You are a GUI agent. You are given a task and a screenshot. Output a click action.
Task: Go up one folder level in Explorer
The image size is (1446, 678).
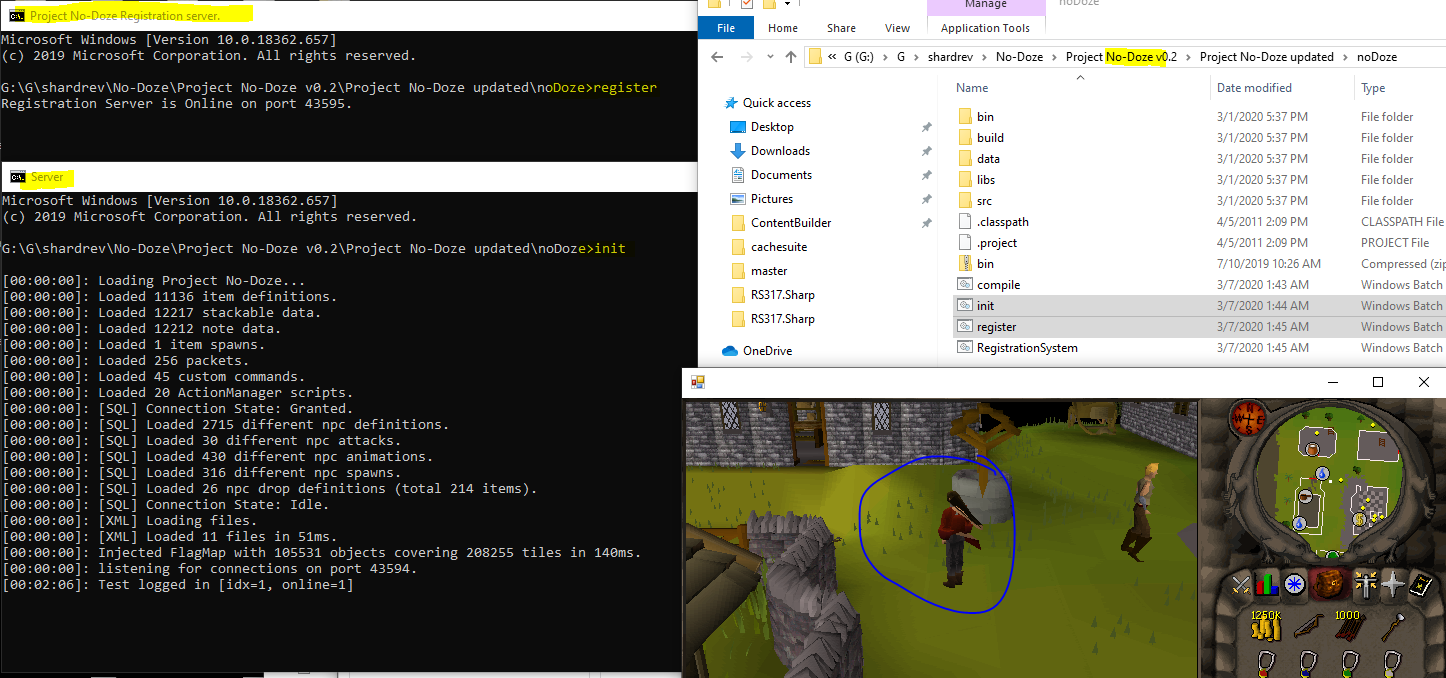coord(790,56)
